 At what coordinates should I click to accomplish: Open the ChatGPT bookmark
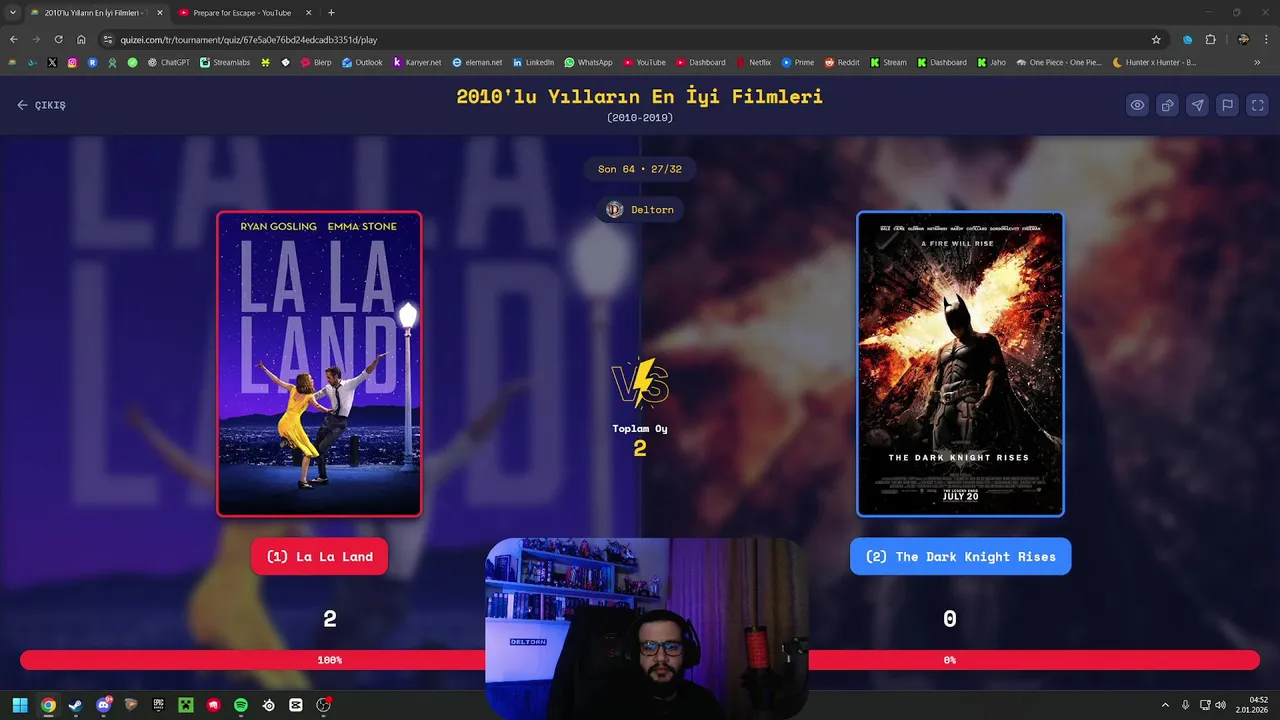[168, 62]
